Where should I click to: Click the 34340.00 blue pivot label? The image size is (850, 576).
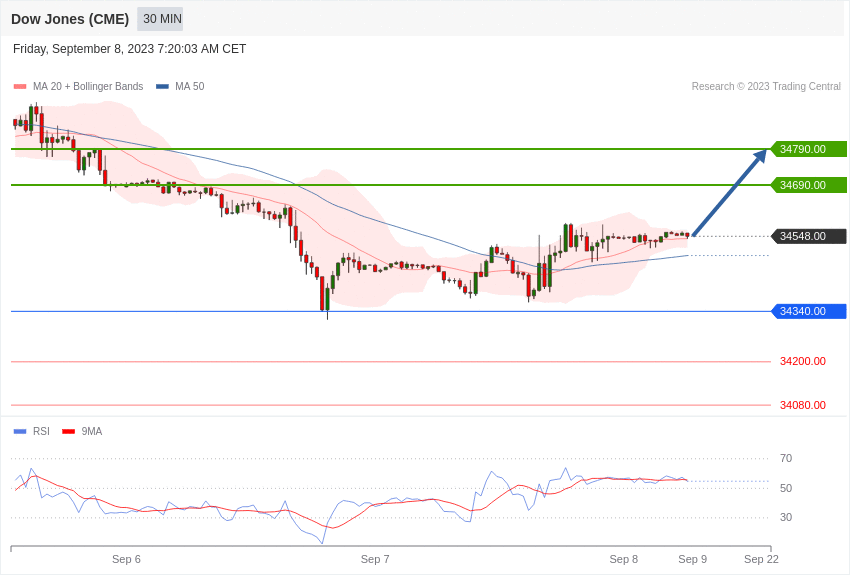808,312
